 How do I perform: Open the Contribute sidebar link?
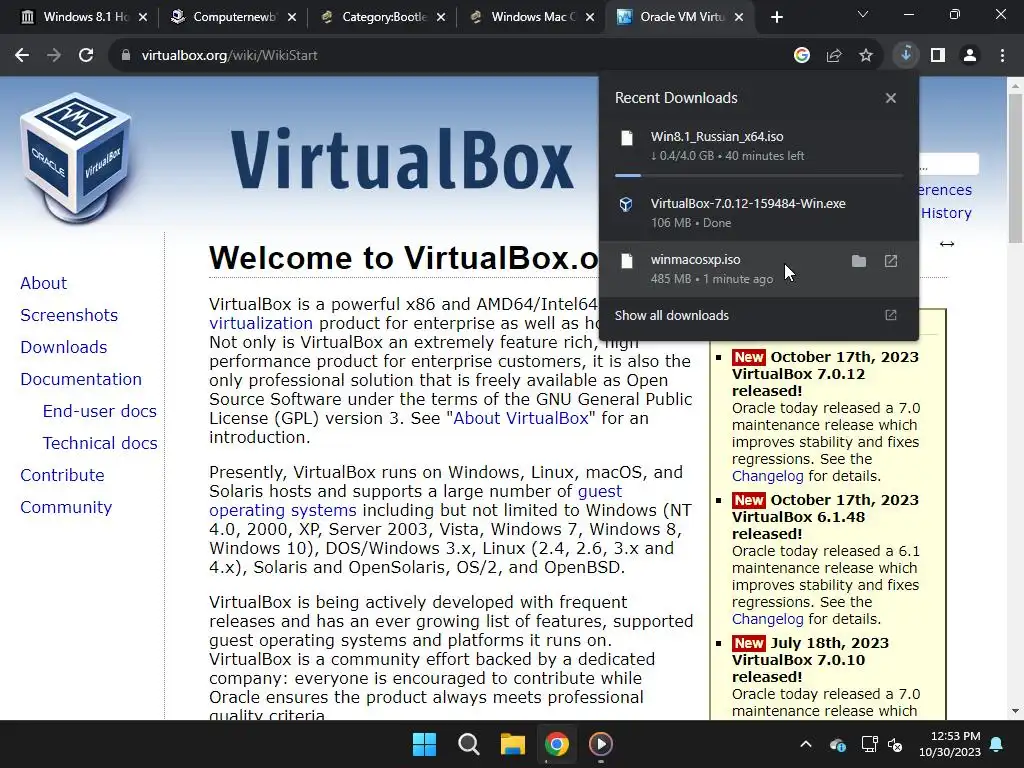click(62, 475)
